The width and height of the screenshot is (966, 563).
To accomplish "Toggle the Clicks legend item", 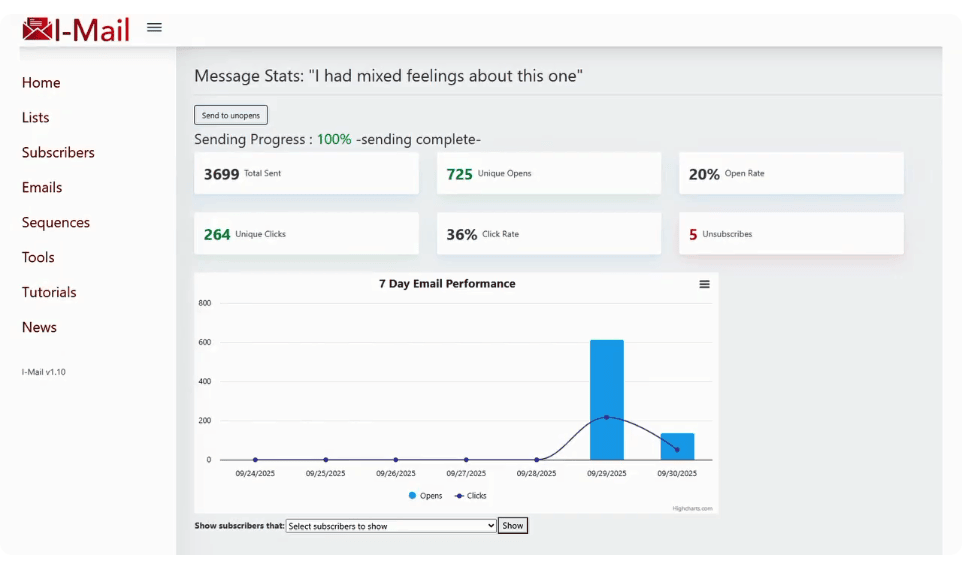I will 471,496.
